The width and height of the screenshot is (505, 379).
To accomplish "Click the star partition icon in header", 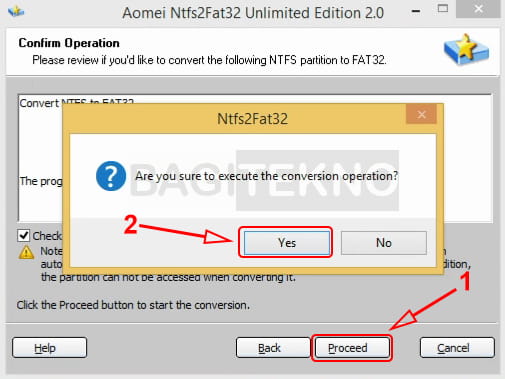I will (x=466, y=49).
